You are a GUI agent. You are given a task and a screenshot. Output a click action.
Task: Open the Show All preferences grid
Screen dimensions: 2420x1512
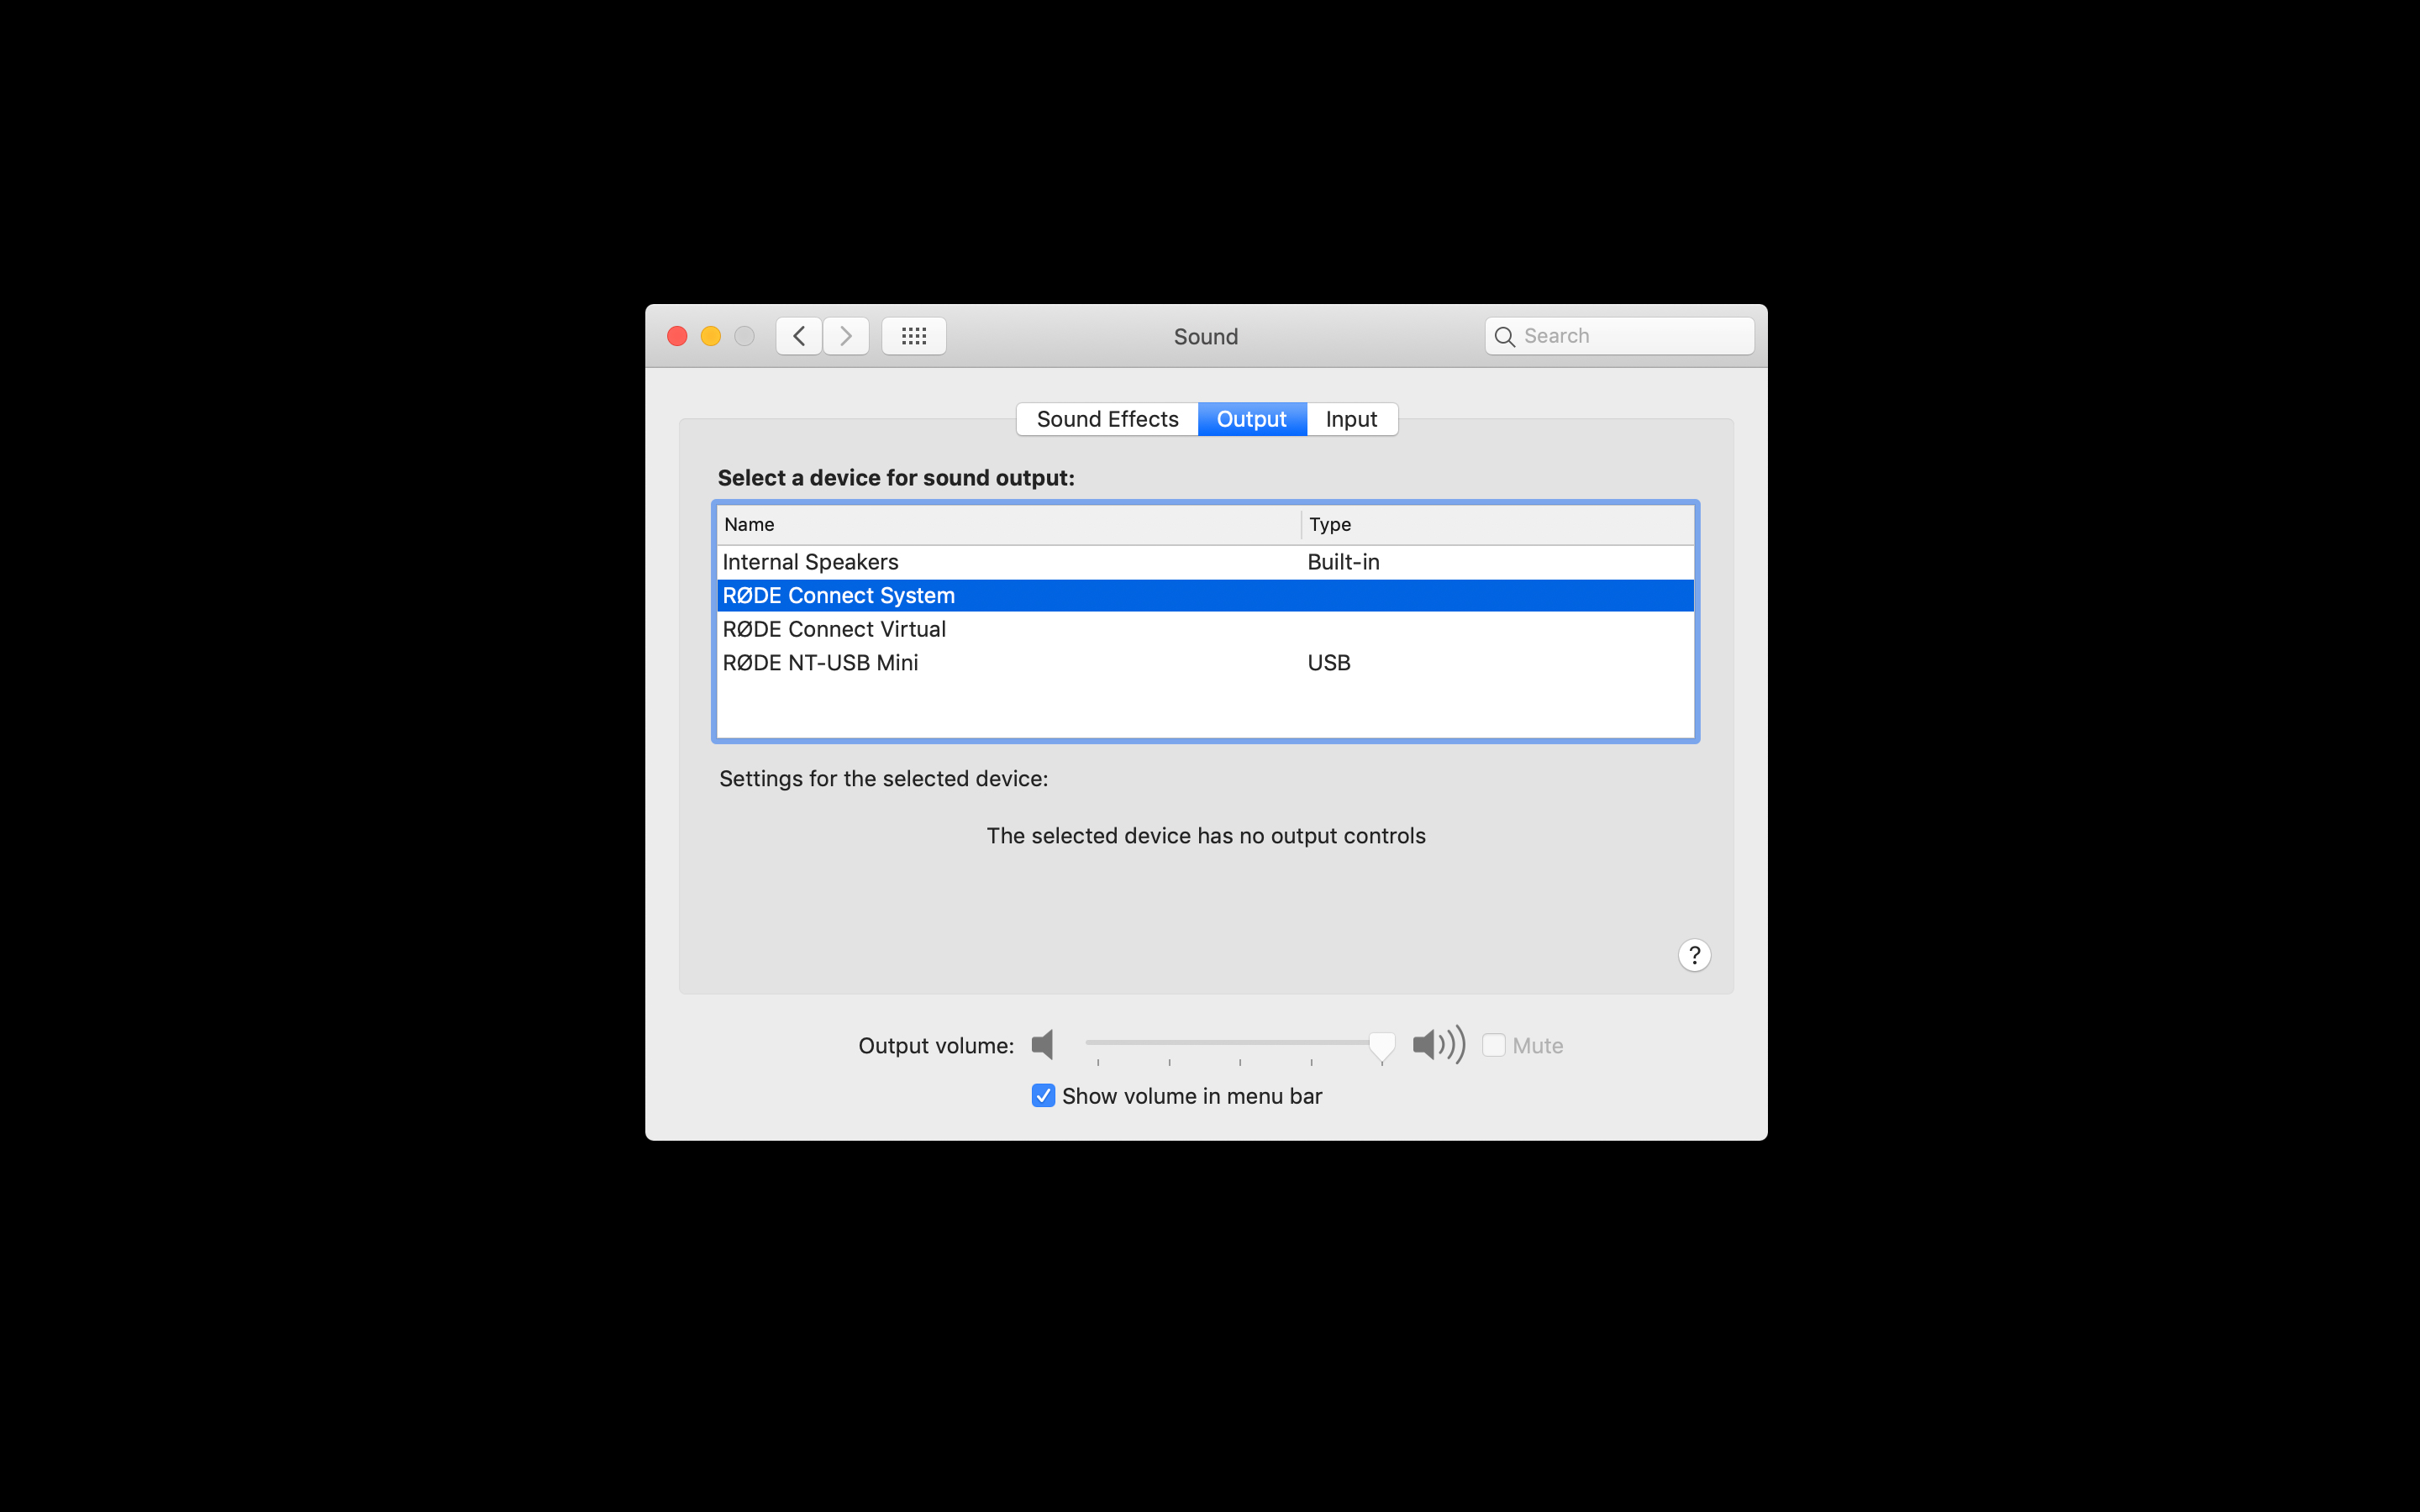pos(913,336)
